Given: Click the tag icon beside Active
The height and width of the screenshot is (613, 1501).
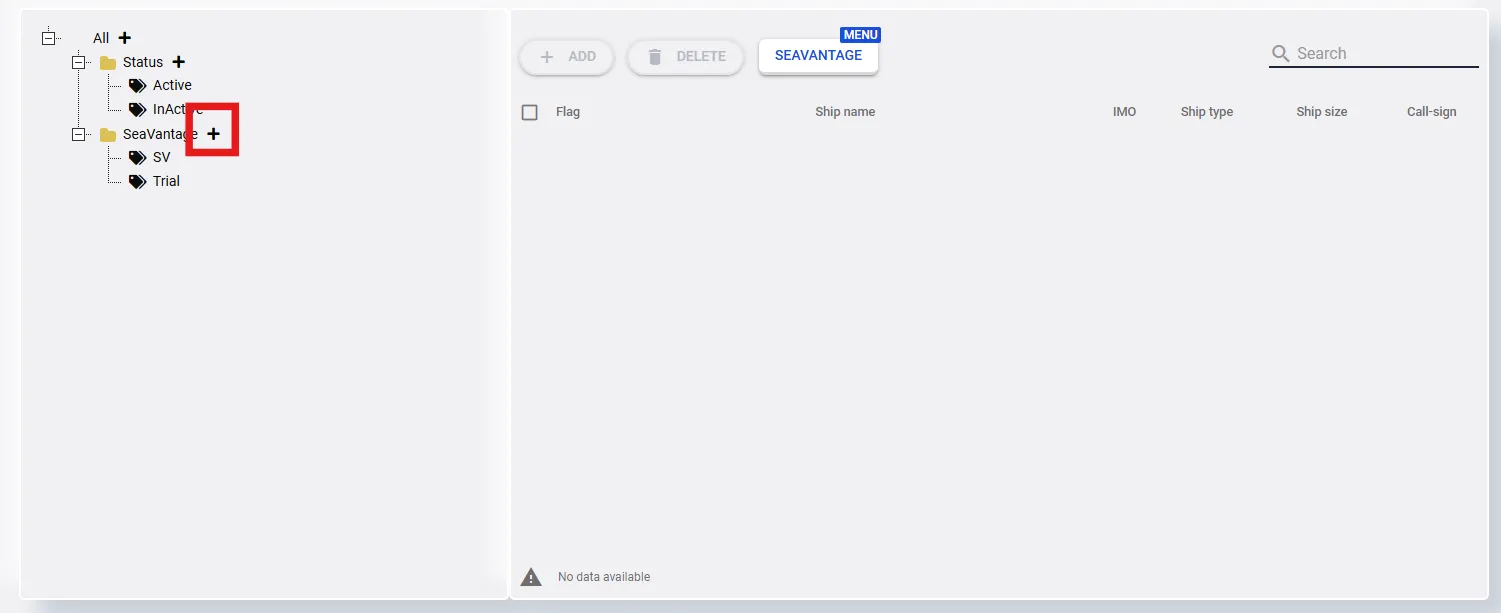Looking at the screenshot, I should [138, 86].
